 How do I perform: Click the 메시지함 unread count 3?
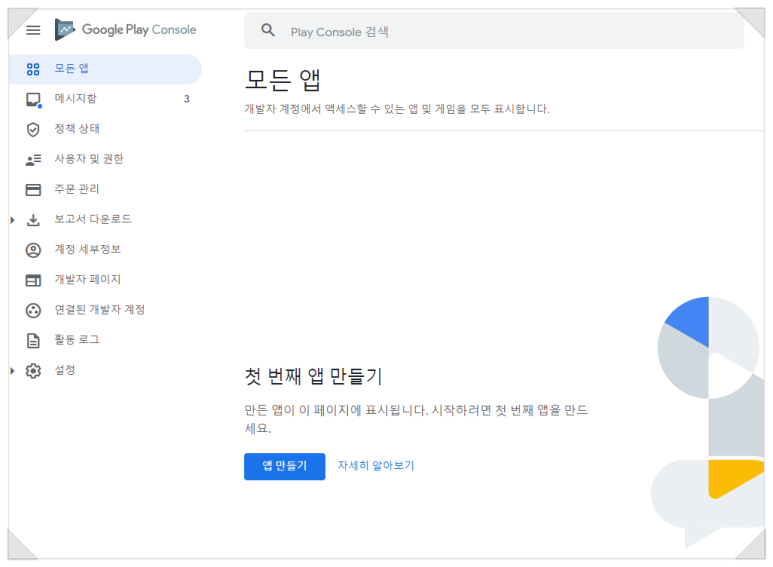[x=186, y=99]
